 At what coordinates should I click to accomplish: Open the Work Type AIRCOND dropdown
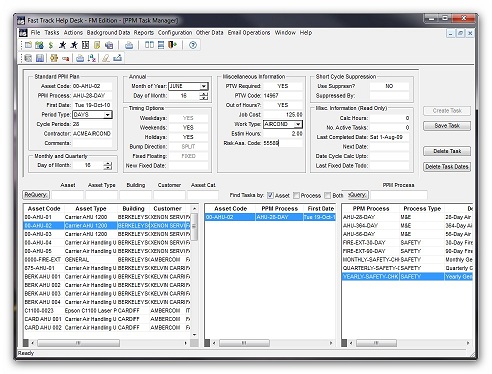coord(298,124)
